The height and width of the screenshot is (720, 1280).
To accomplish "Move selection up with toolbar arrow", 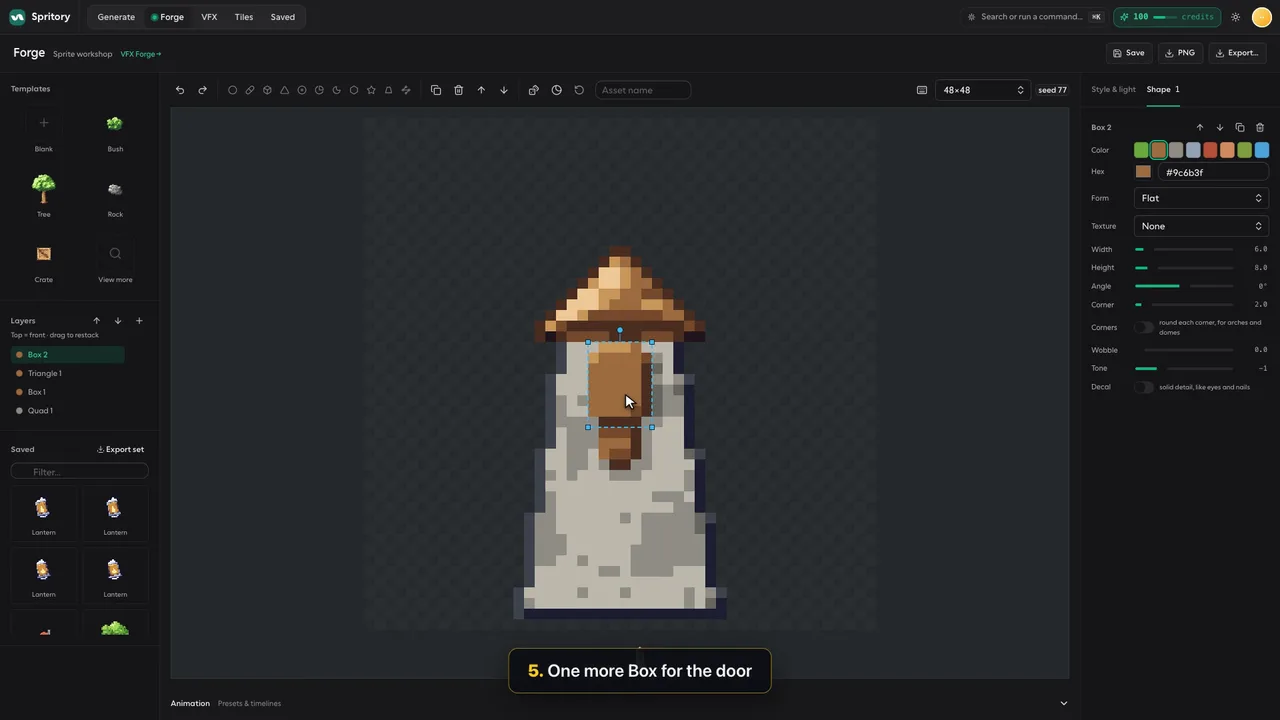I will (x=481, y=90).
